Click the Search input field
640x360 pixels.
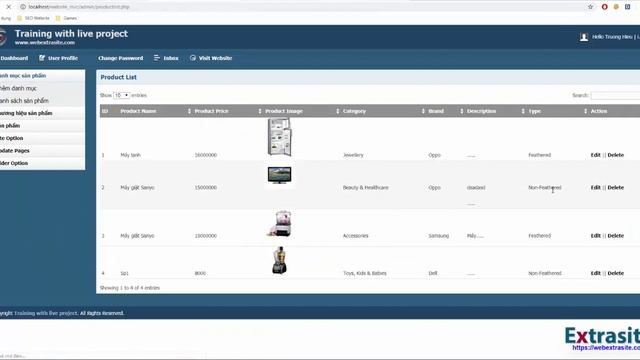[x=615, y=95]
